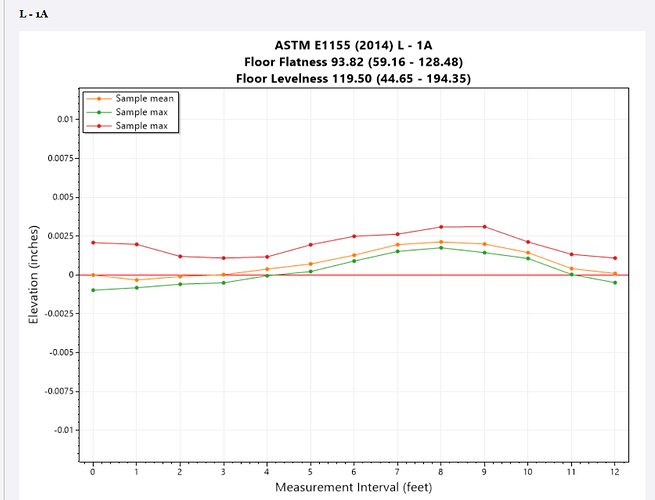The image size is (655, 500).
Task: Click the orange Sample mean legend marker
Action: [98, 99]
